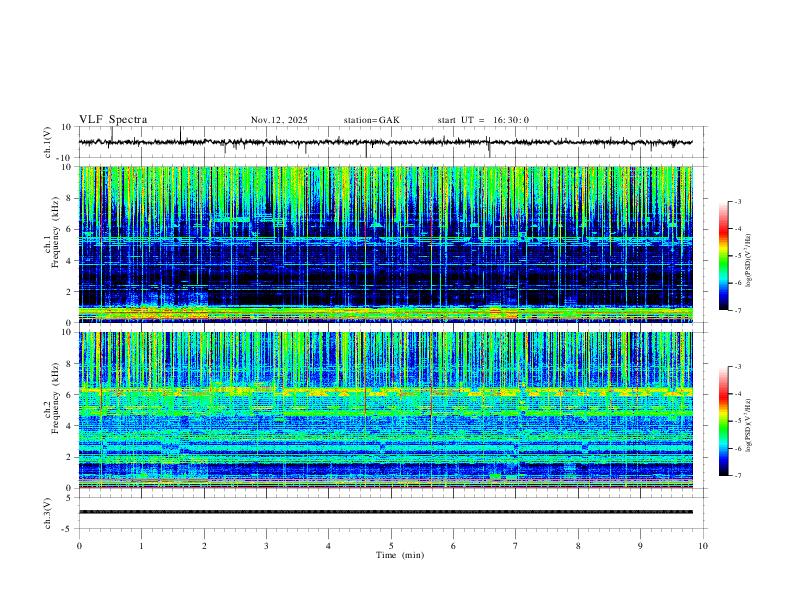Click the time axis tick label "10"
792x612 pixels.
pyautogui.click(x=703, y=546)
